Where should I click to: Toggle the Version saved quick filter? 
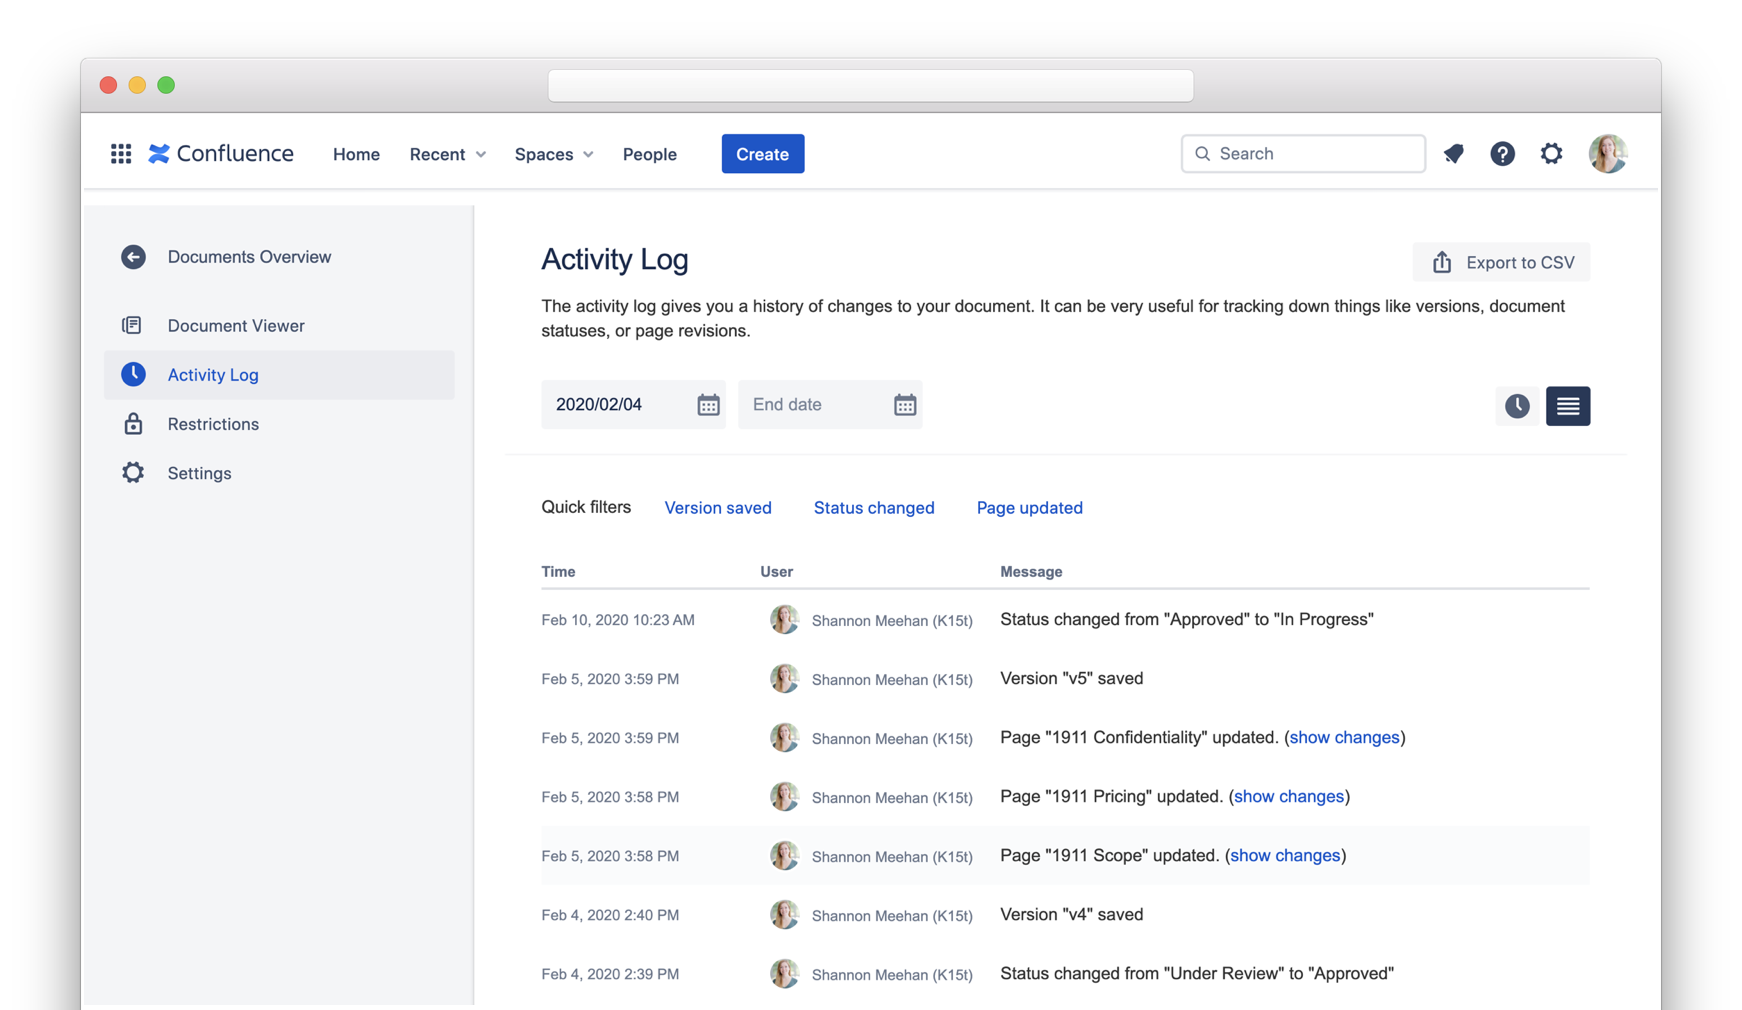717,508
